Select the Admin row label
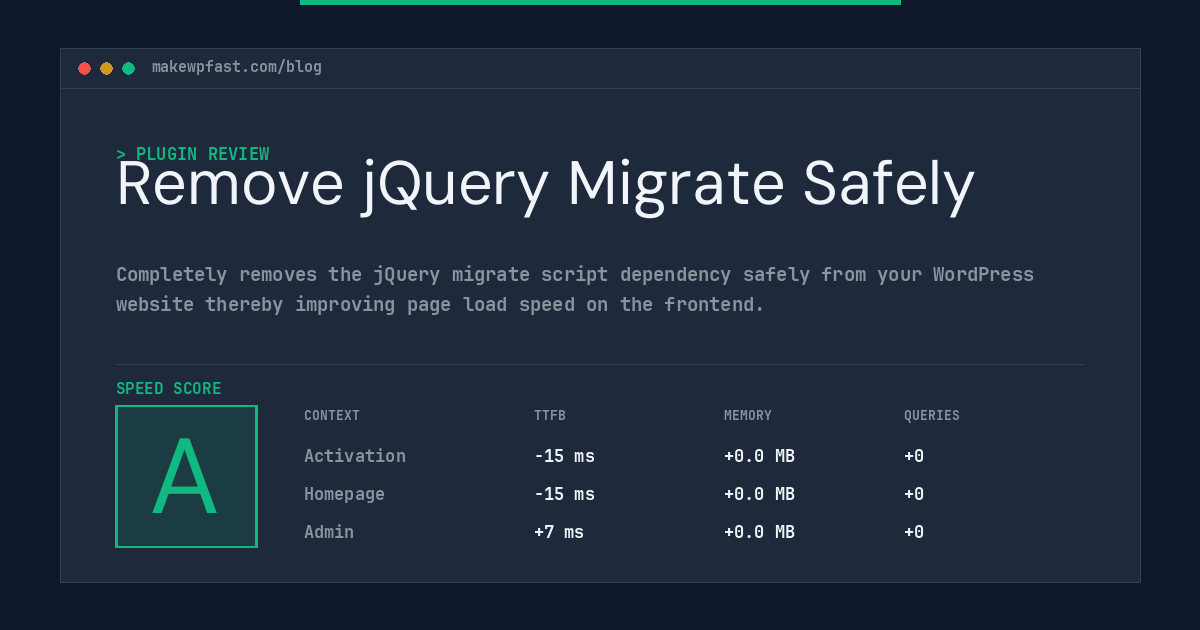The width and height of the screenshot is (1200, 630). coord(329,532)
